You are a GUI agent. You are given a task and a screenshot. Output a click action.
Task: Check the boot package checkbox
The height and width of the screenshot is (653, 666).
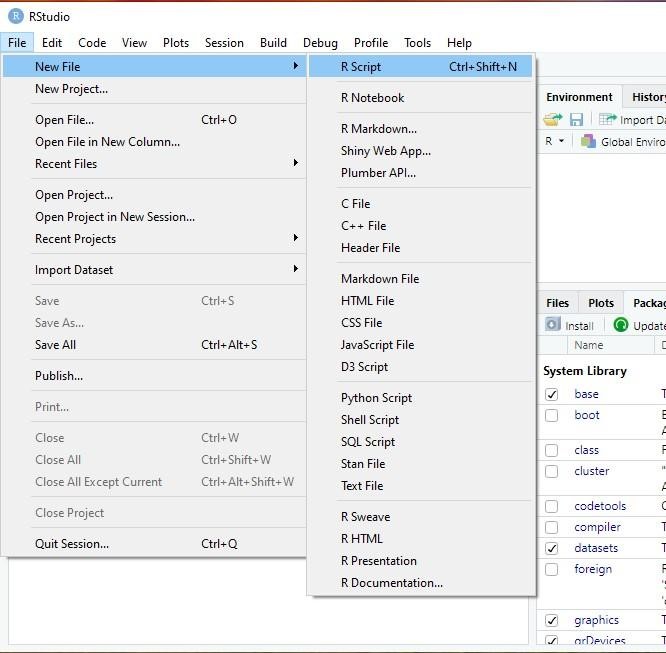[551, 415]
